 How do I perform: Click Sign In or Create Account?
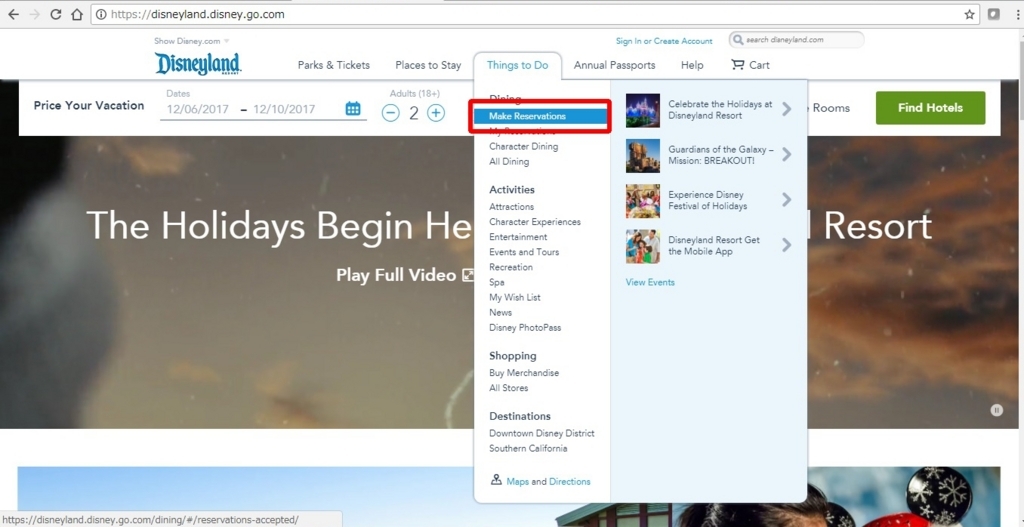pos(664,40)
